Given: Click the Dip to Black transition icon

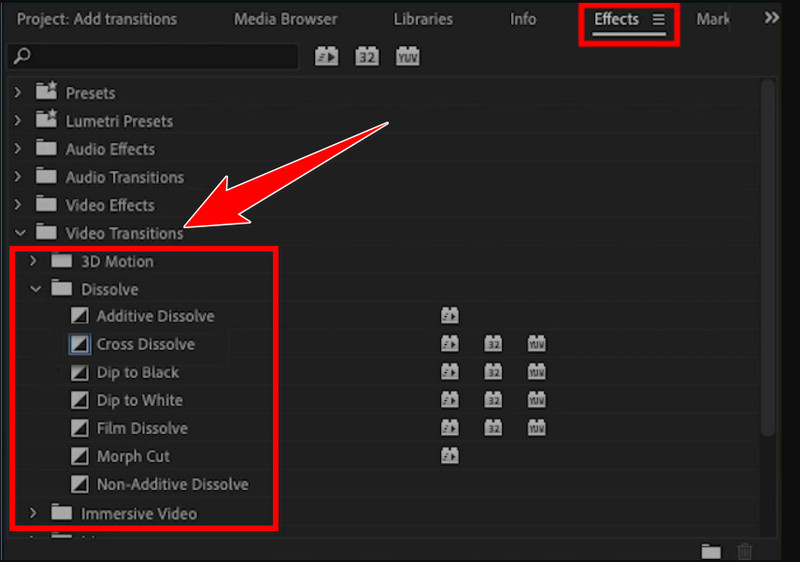Looking at the screenshot, I should point(80,372).
